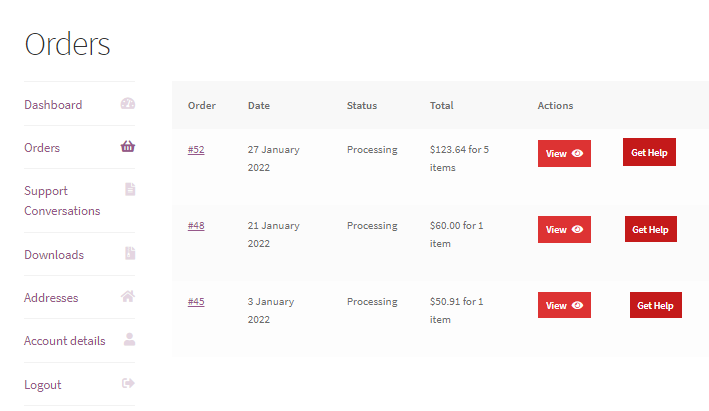Open order #45 link
This screenshot has height=411, width=709.
tap(196, 302)
